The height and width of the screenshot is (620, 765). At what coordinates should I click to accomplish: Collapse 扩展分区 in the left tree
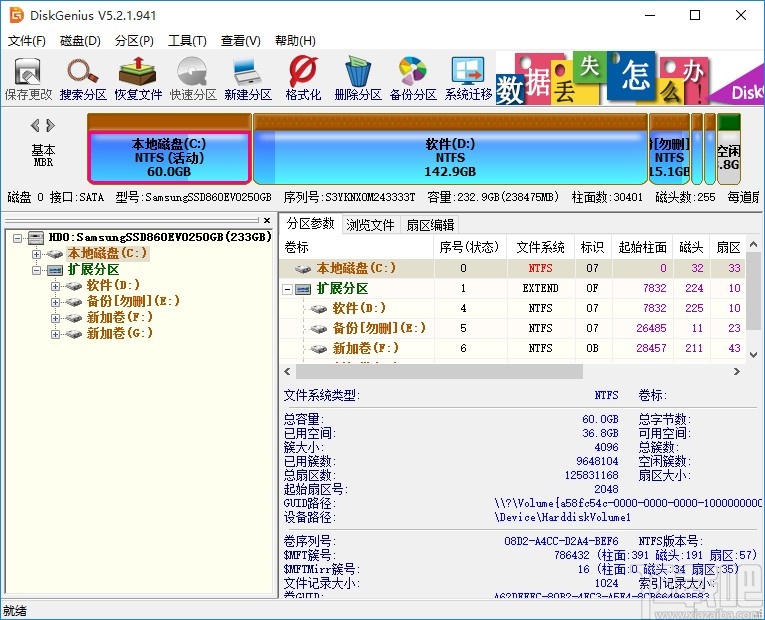(x=38, y=270)
